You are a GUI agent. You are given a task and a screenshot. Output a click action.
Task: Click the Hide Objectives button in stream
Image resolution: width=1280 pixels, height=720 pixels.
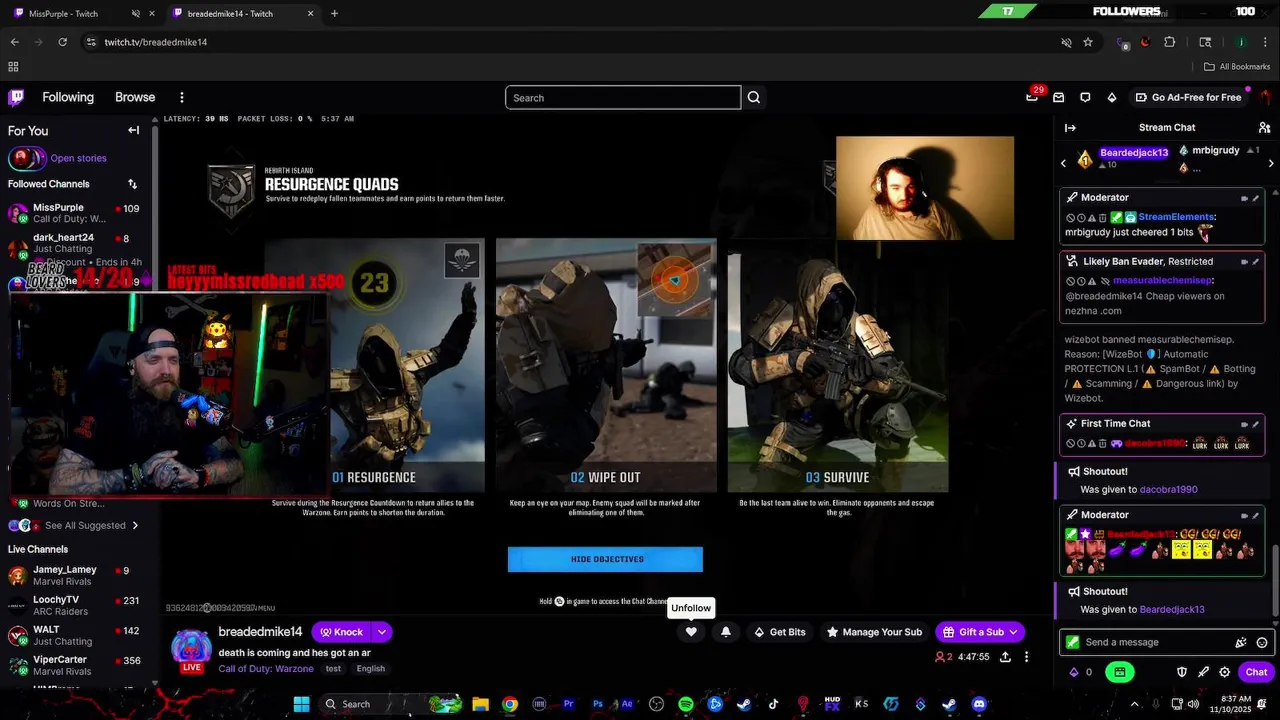pyautogui.click(x=606, y=559)
